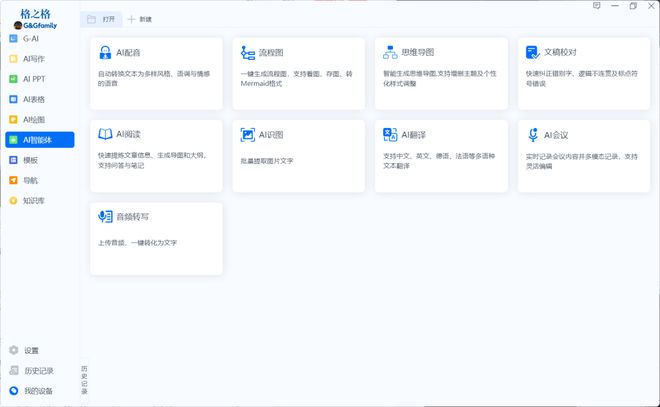Click the AI会议 microphone icon
The height and width of the screenshot is (407, 660).
(x=534, y=134)
